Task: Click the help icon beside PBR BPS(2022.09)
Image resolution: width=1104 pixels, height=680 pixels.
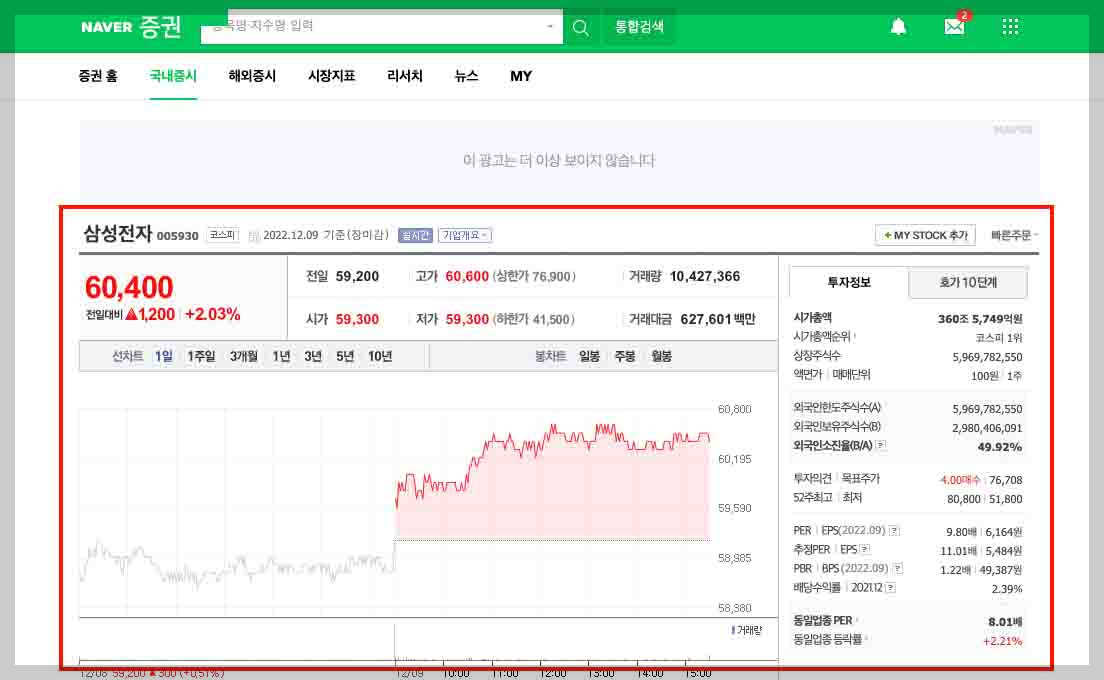Action: [898, 569]
